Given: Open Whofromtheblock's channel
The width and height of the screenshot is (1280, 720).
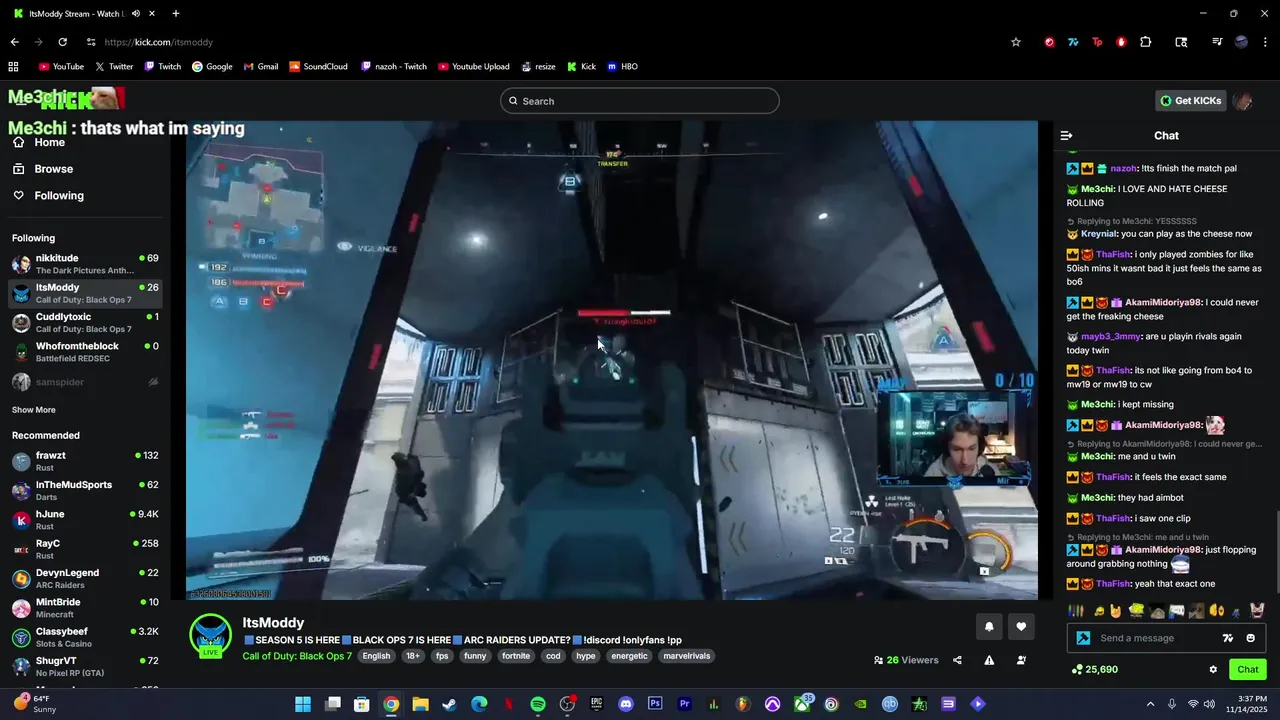Looking at the screenshot, I should click(x=85, y=352).
